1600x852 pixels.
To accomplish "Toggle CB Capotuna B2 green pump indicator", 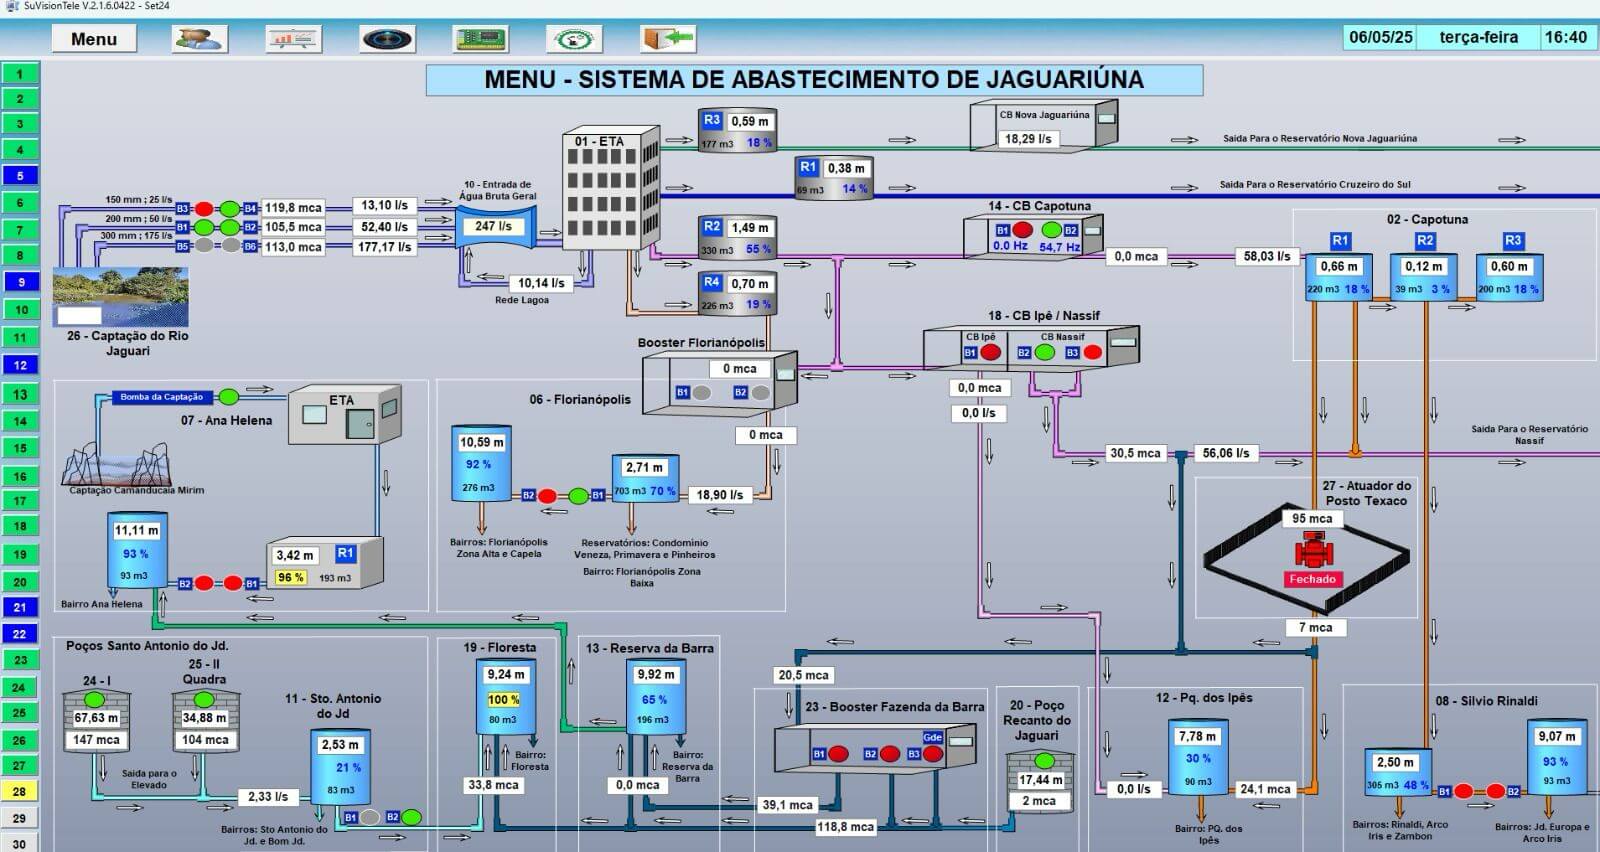I will 1051,230.
